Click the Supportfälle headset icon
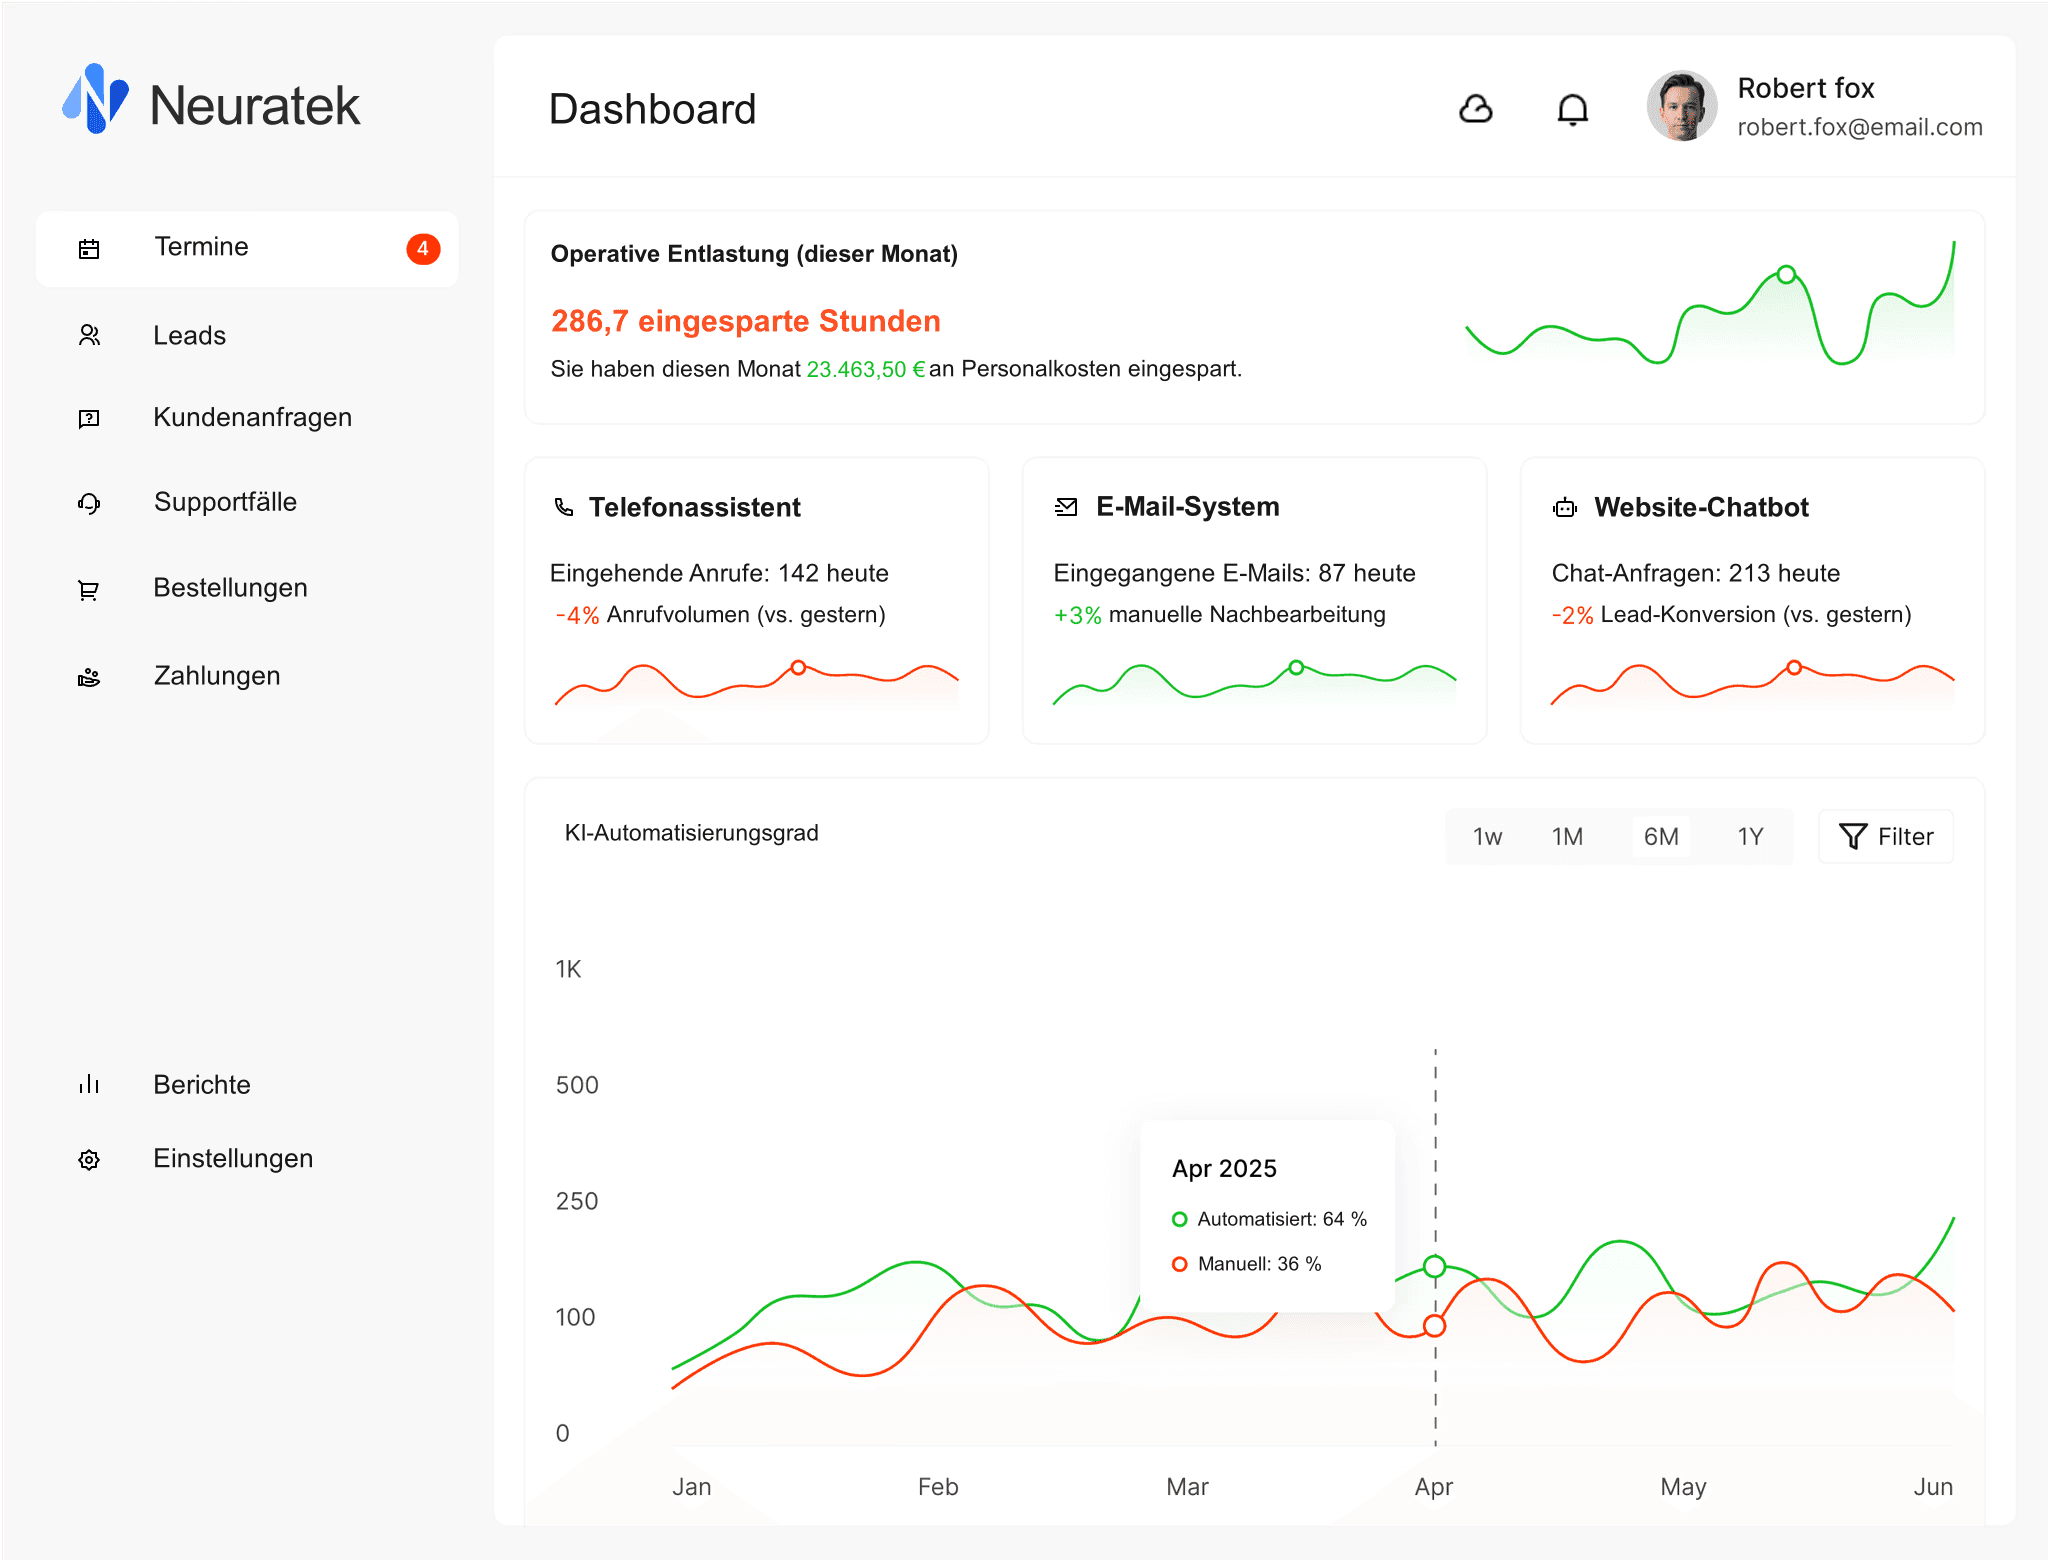2048x1560 pixels. (89, 503)
